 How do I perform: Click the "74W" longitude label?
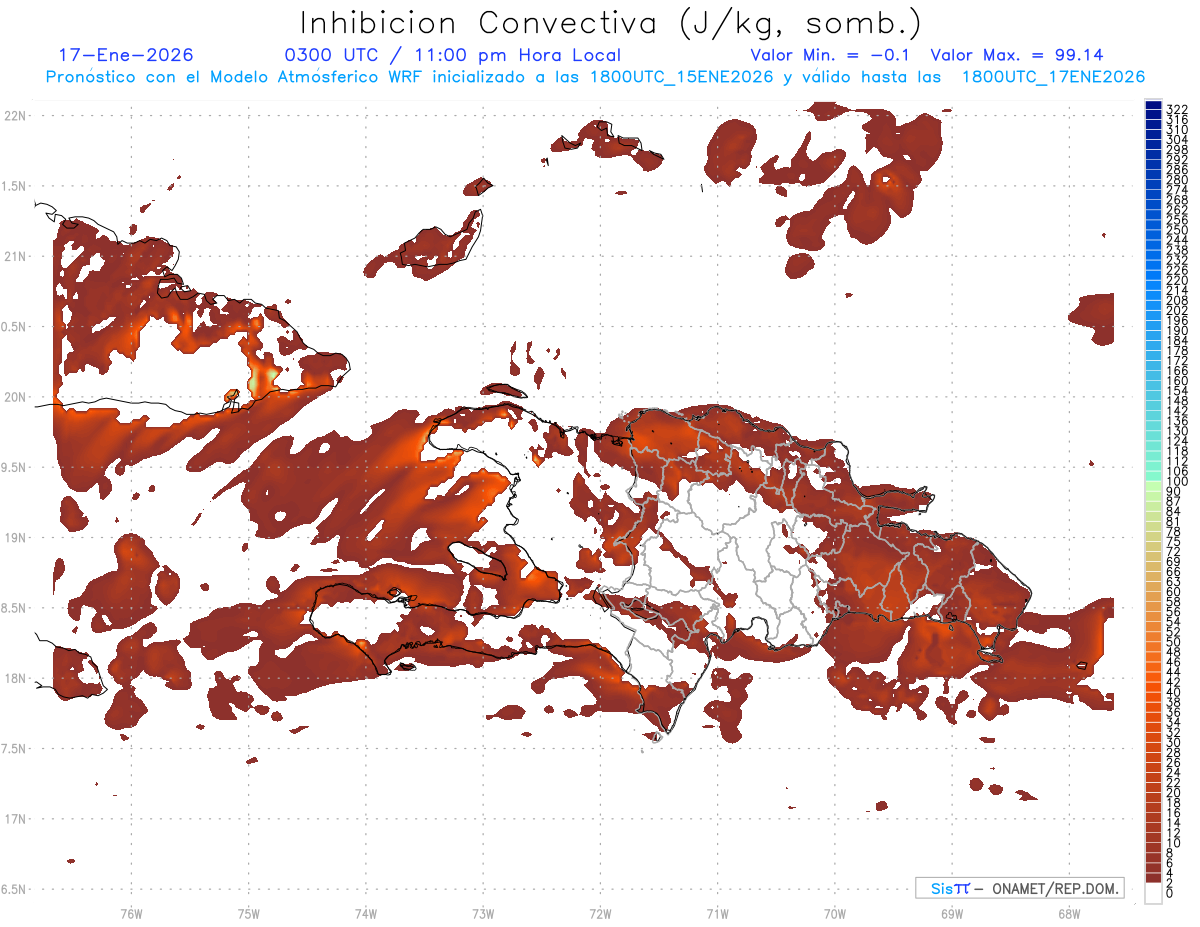[x=366, y=913]
